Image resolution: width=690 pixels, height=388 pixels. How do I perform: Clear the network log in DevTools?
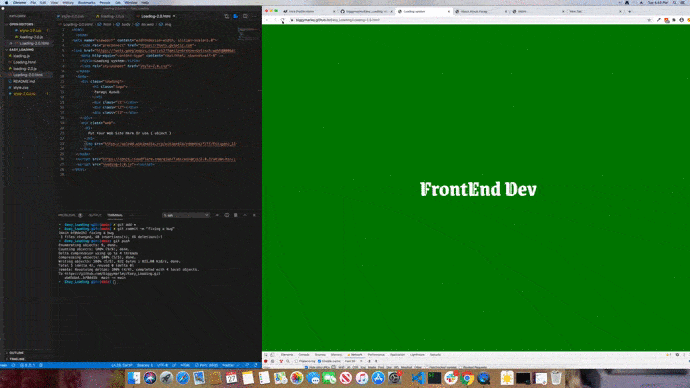click(272, 361)
